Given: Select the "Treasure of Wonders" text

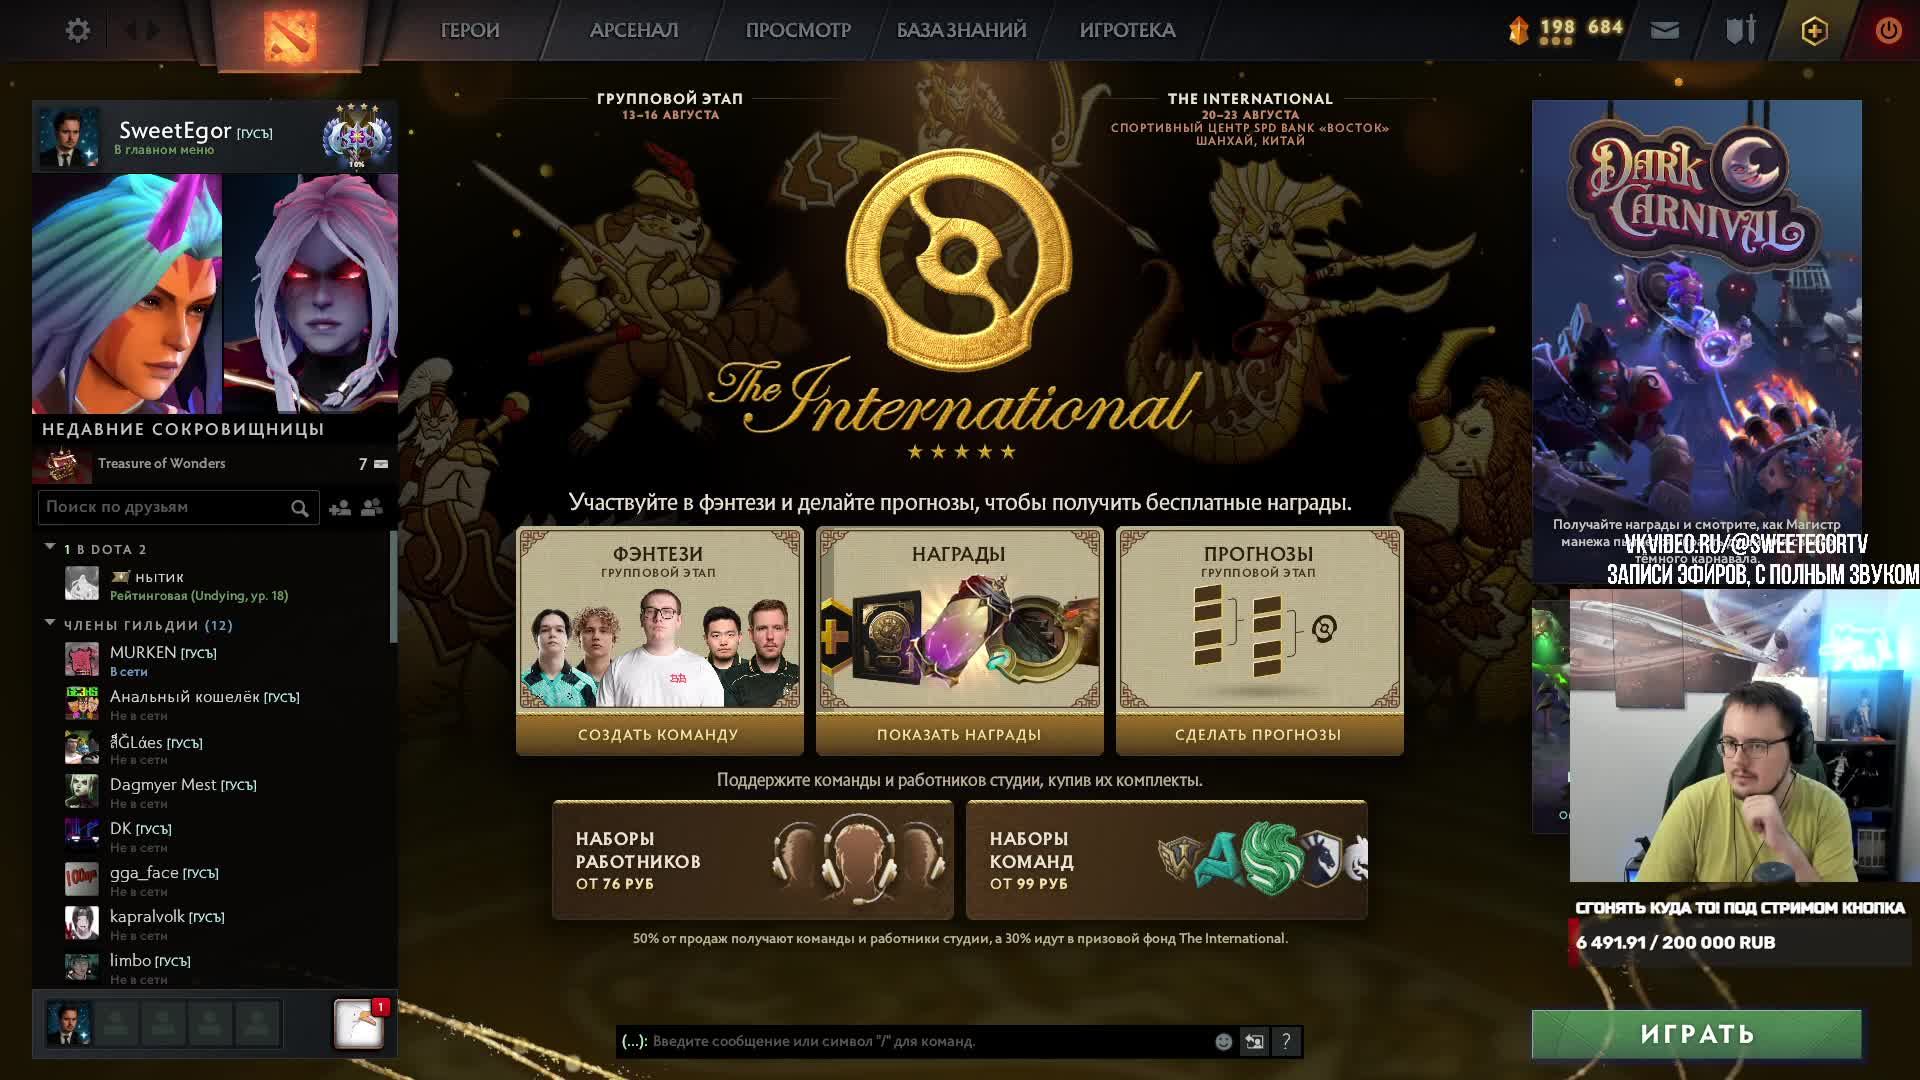Looking at the screenshot, I should click(161, 464).
